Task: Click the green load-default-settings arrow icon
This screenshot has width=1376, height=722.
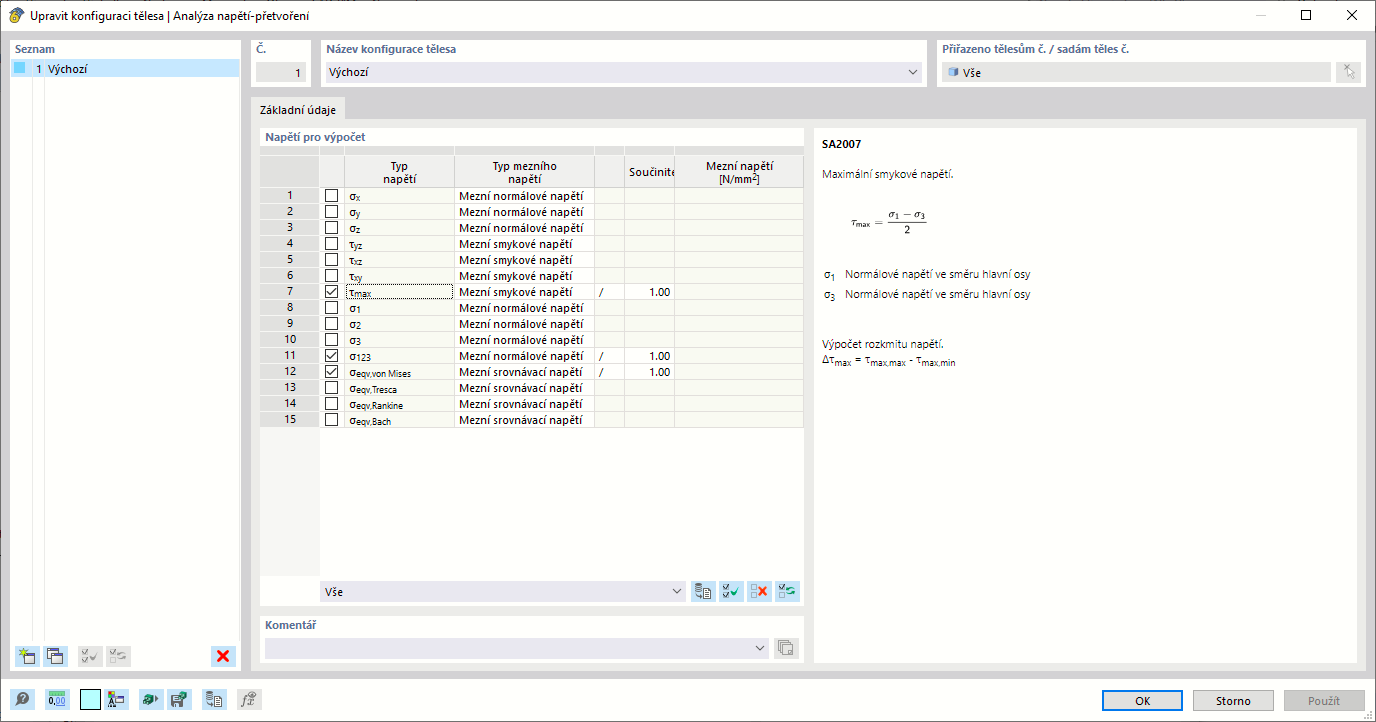Action: pyautogui.click(x=151, y=700)
